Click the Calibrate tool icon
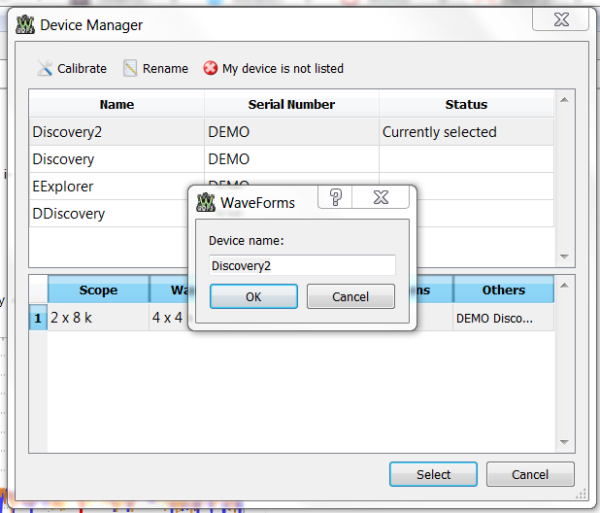Image resolution: width=600 pixels, height=513 pixels. [x=45, y=68]
